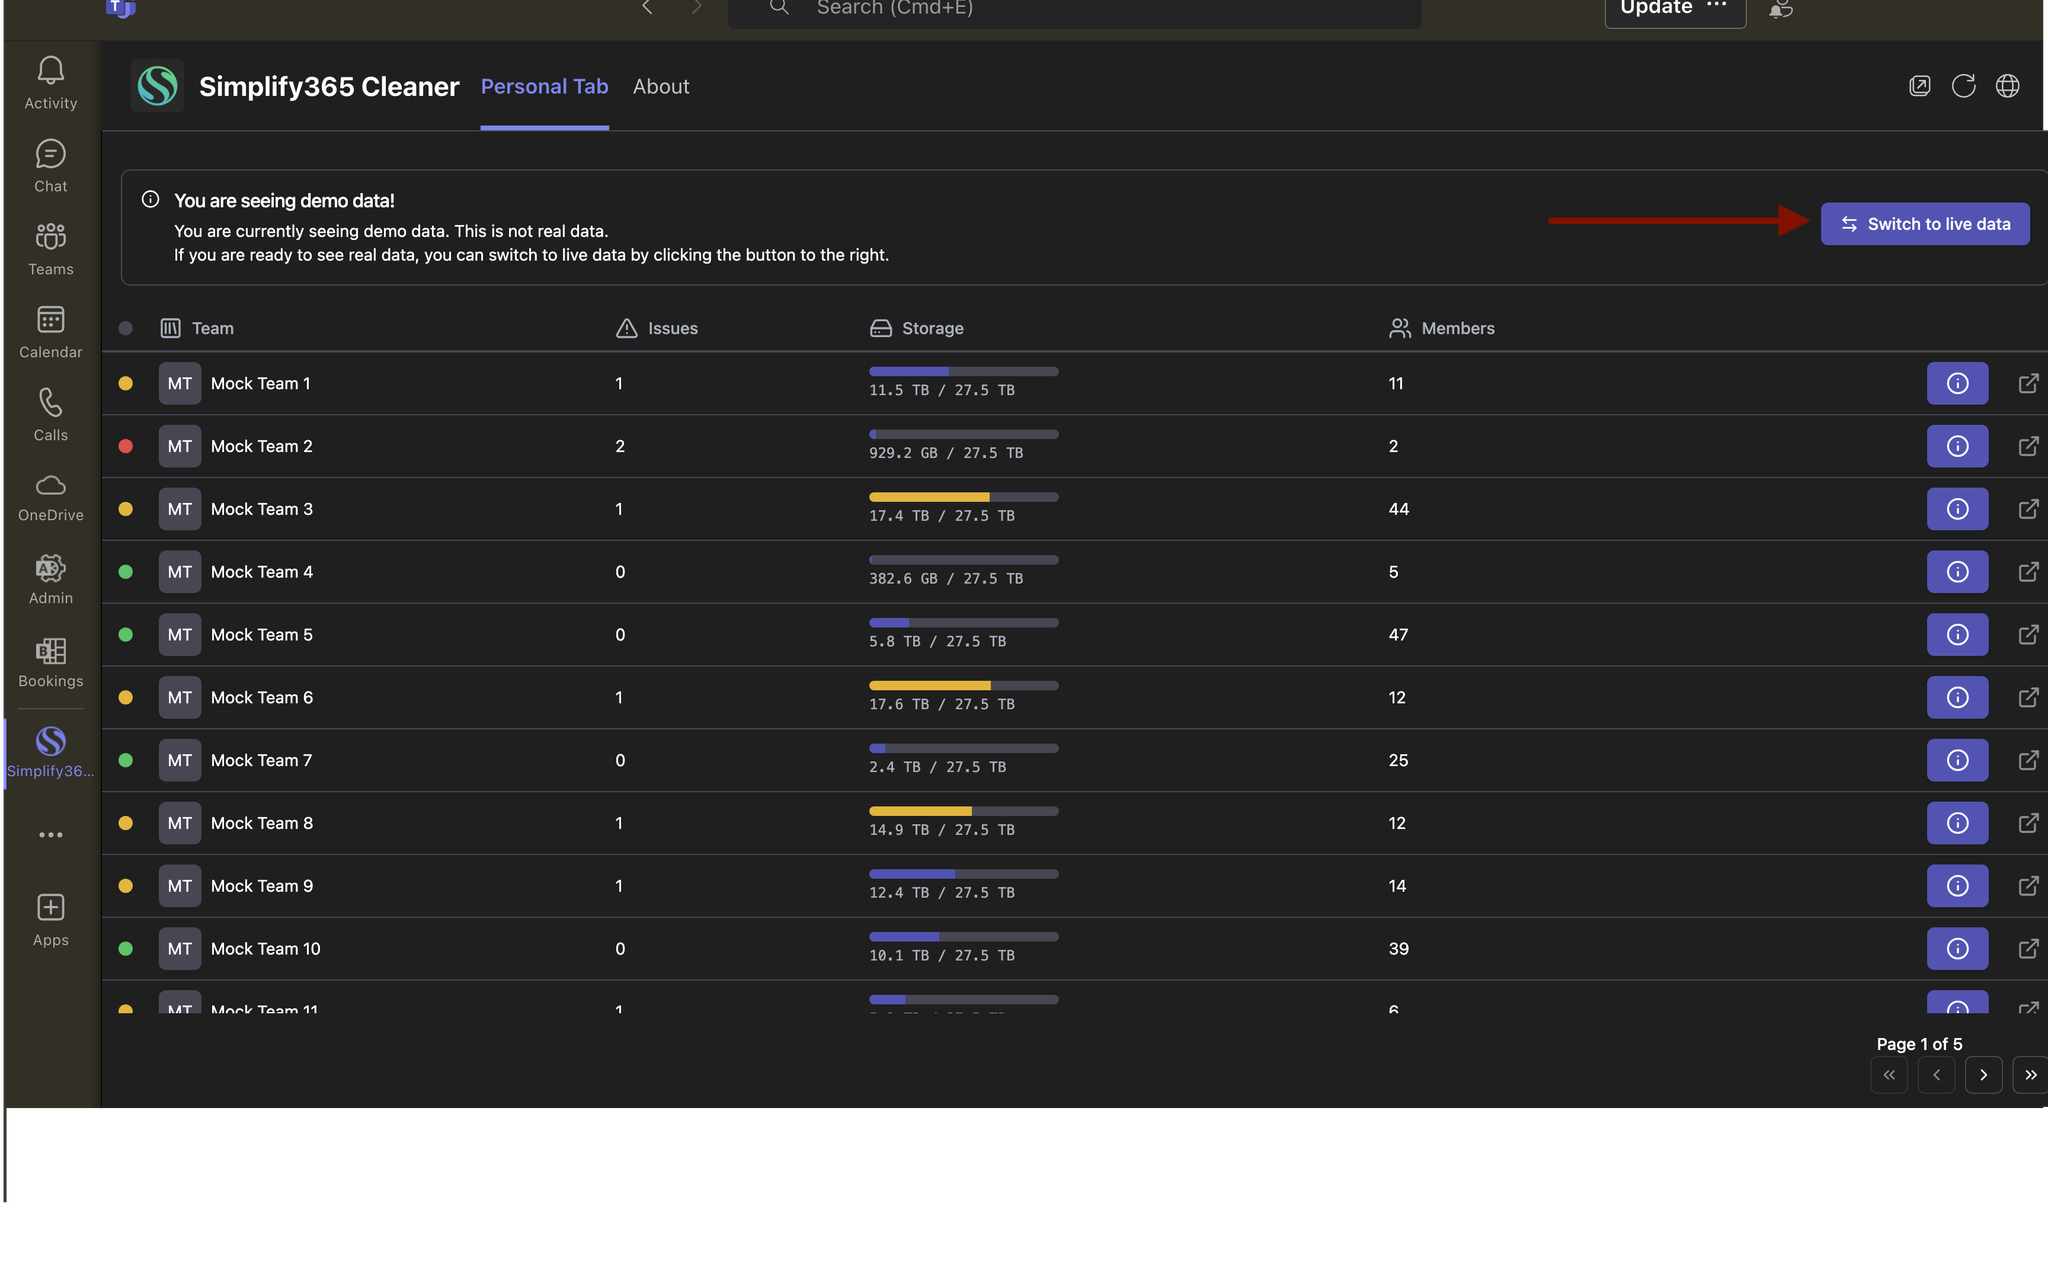The height and width of the screenshot is (1281, 2048).
Task: Show more apps via sidebar ellipsis
Action: click(x=51, y=835)
